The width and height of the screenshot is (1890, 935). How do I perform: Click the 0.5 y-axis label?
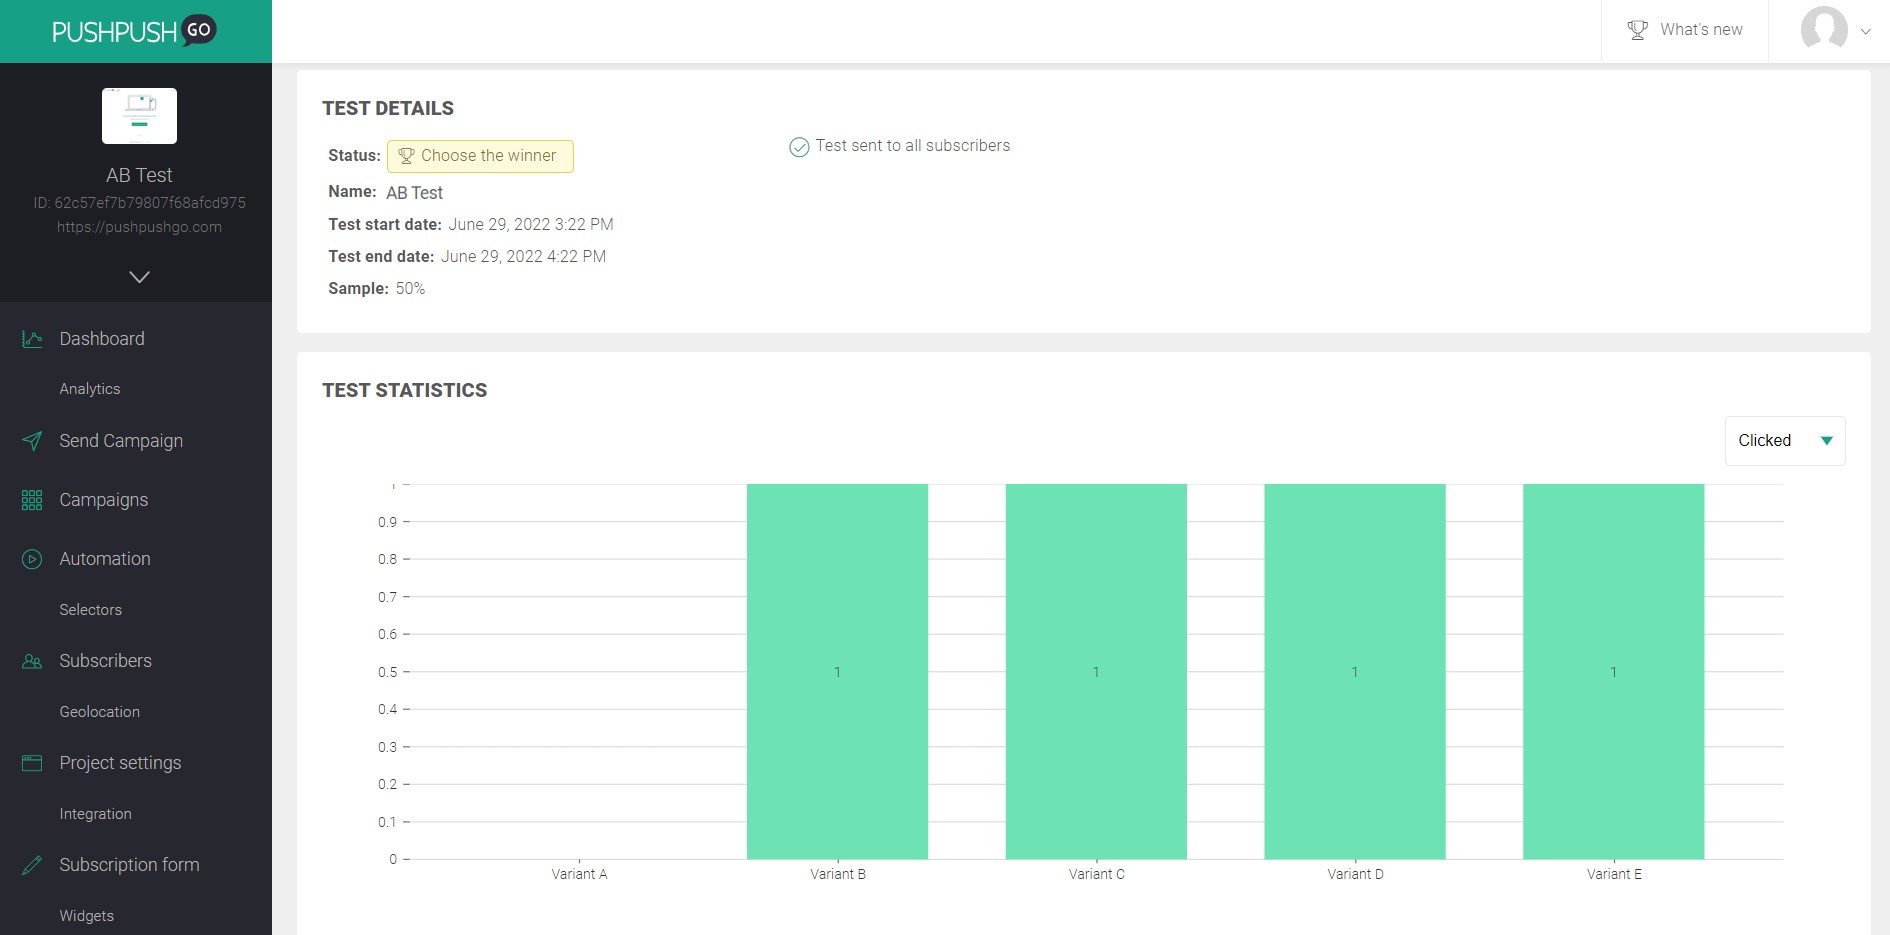coord(387,672)
